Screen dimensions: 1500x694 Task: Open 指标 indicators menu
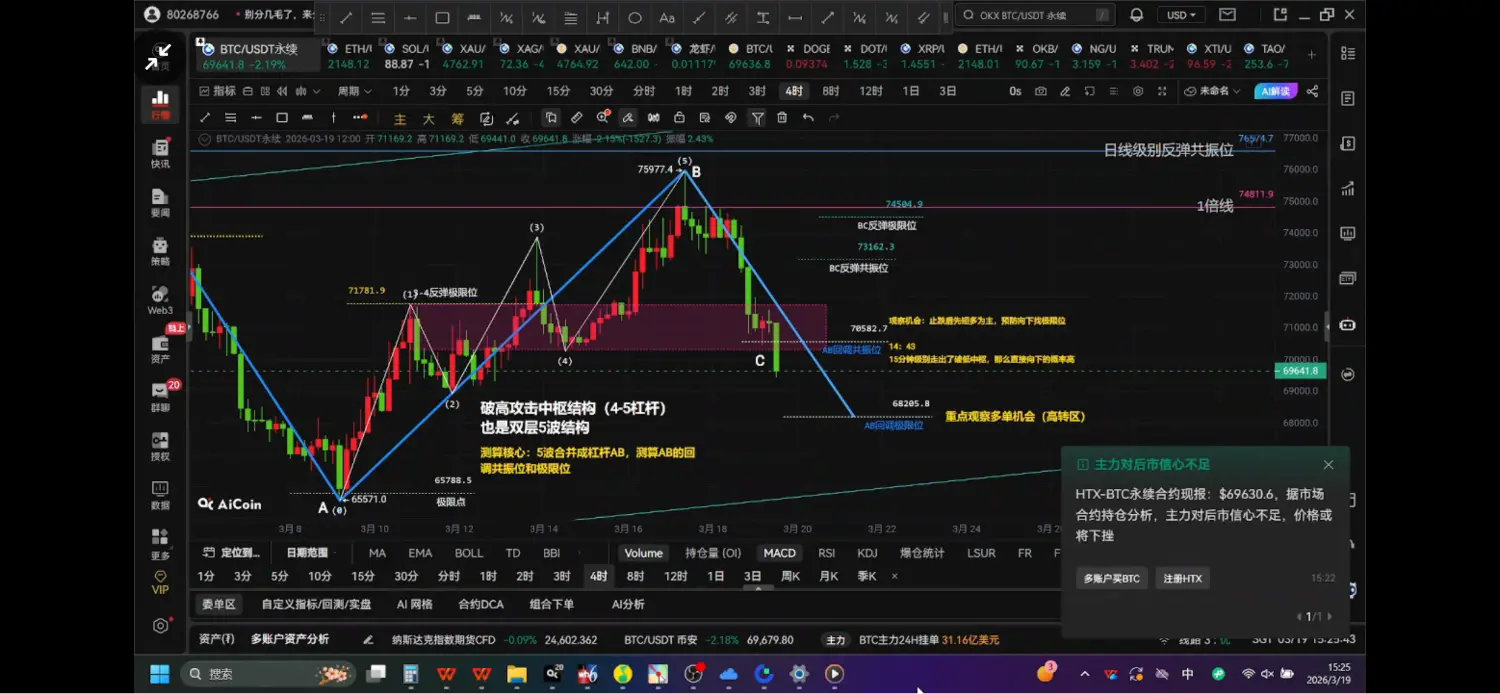(x=219, y=91)
